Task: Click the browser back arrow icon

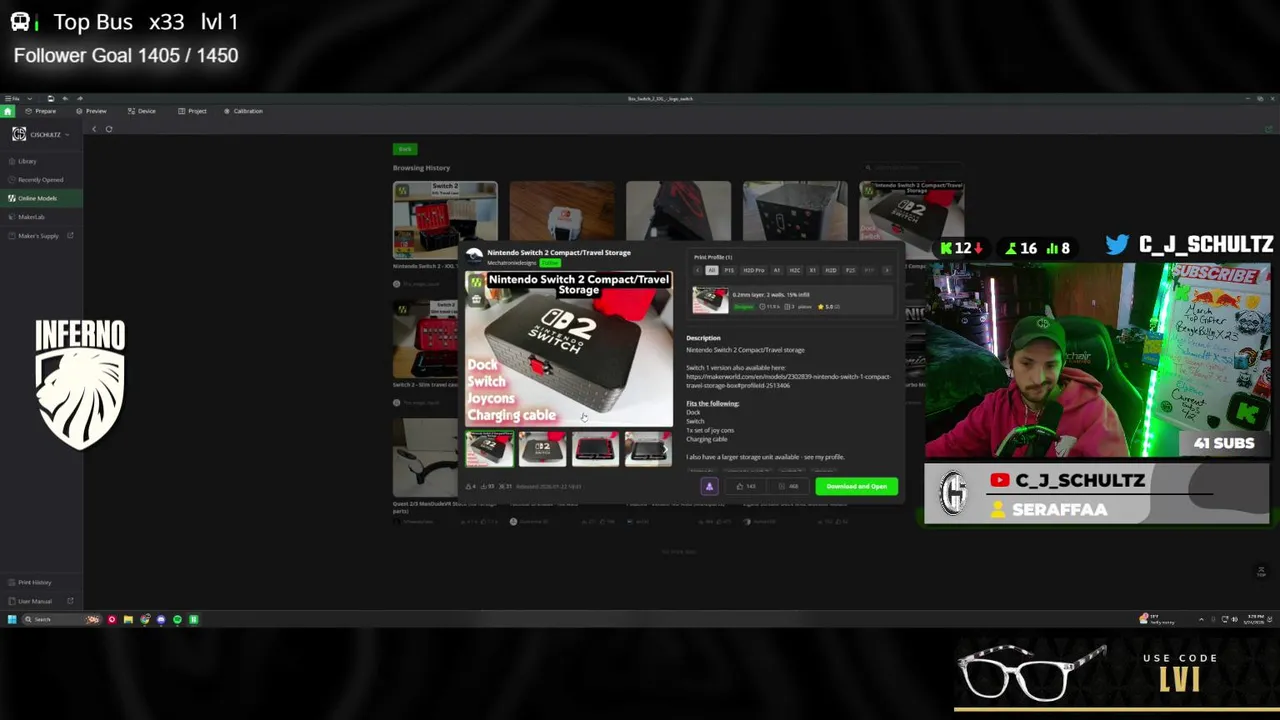Action: coord(94,129)
